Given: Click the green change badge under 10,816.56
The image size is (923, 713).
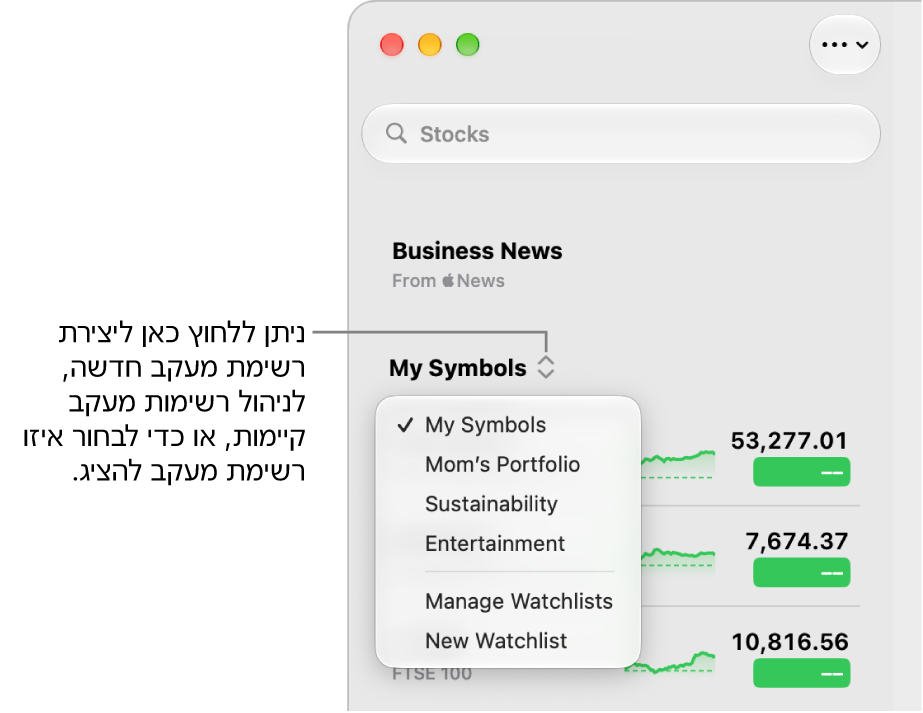Looking at the screenshot, I should tap(801, 673).
